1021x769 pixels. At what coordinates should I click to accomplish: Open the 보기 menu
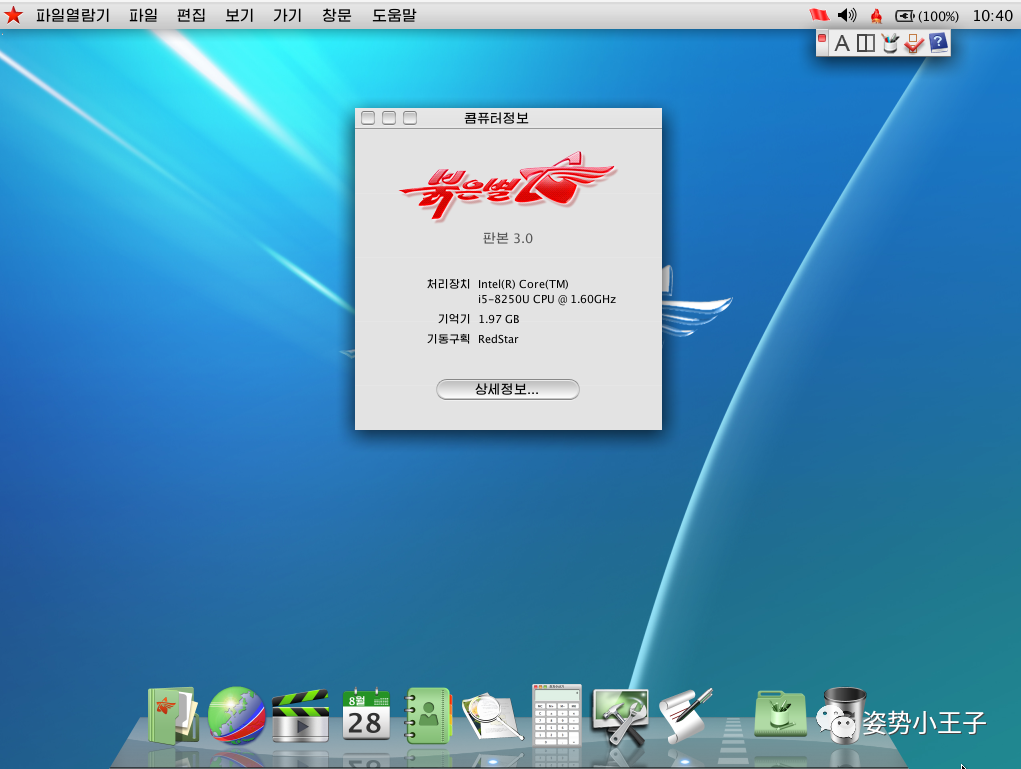[x=239, y=15]
